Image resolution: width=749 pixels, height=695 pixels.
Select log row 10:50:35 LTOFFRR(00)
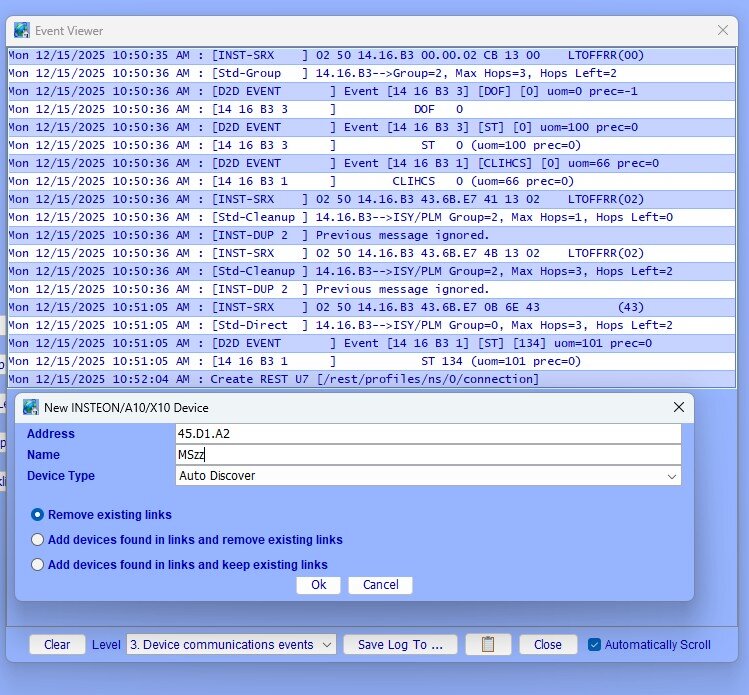coord(372,55)
